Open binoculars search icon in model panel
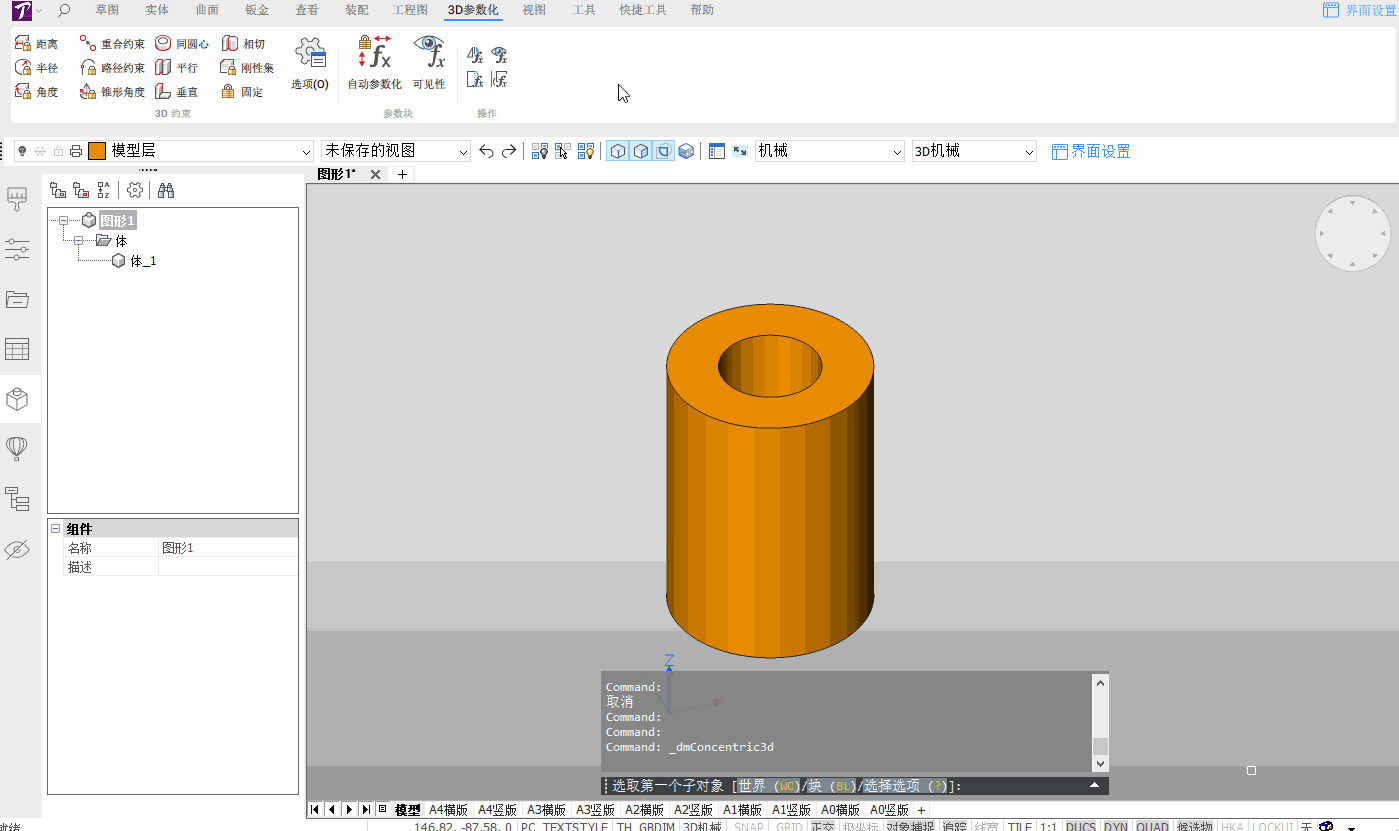Image resolution: width=1399 pixels, height=831 pixels. point(166,190)
